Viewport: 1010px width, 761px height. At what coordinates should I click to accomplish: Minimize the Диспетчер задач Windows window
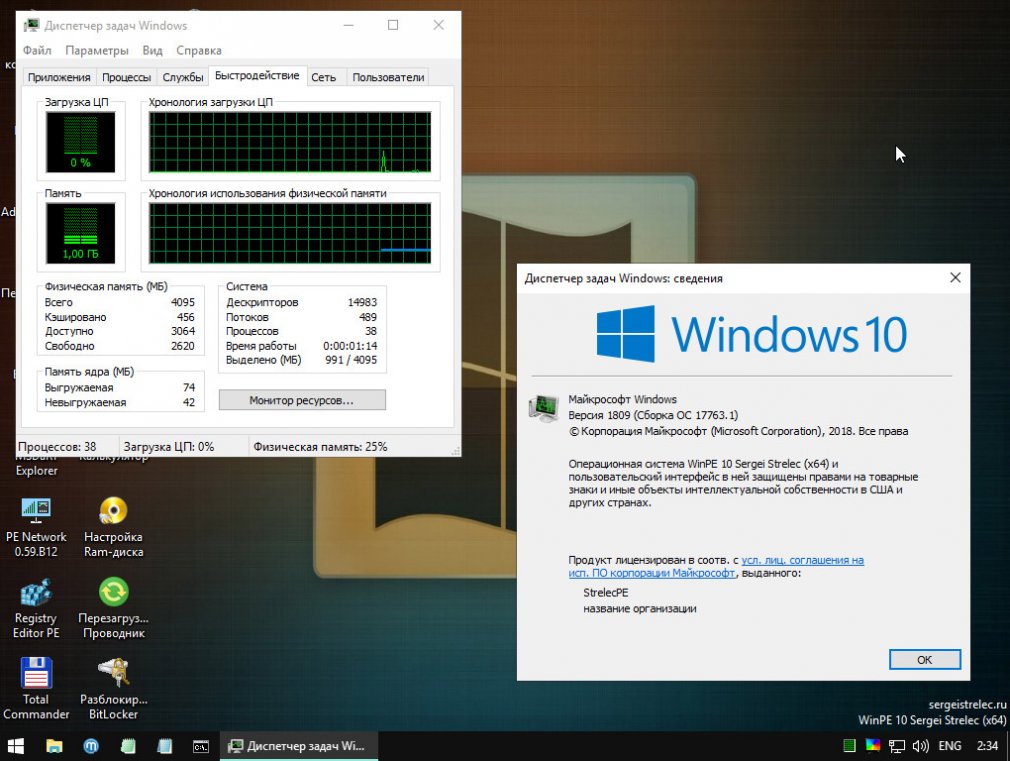click(x=348, y=25)
